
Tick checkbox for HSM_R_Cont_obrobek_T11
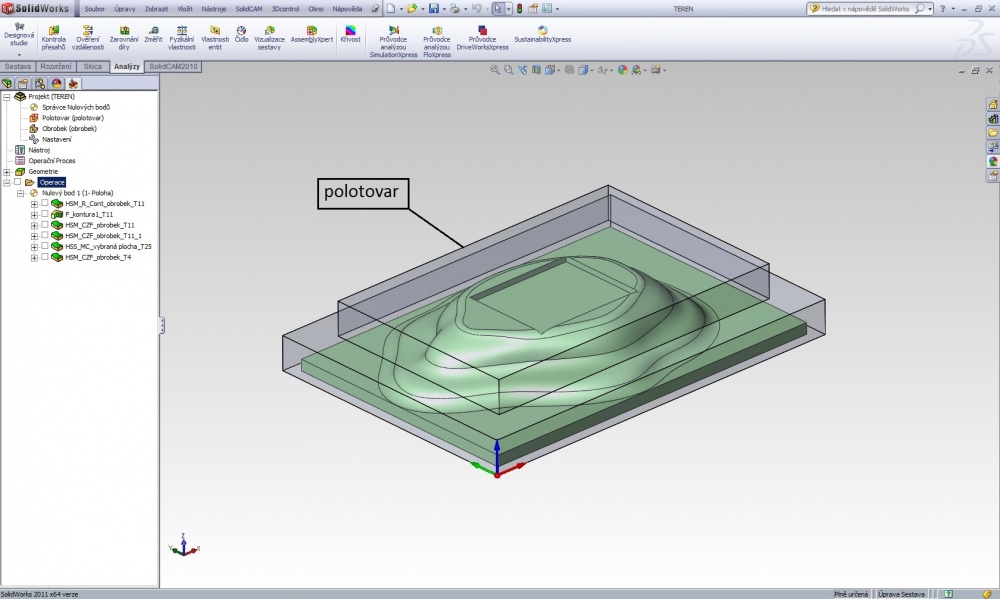[x=45, y=203]
